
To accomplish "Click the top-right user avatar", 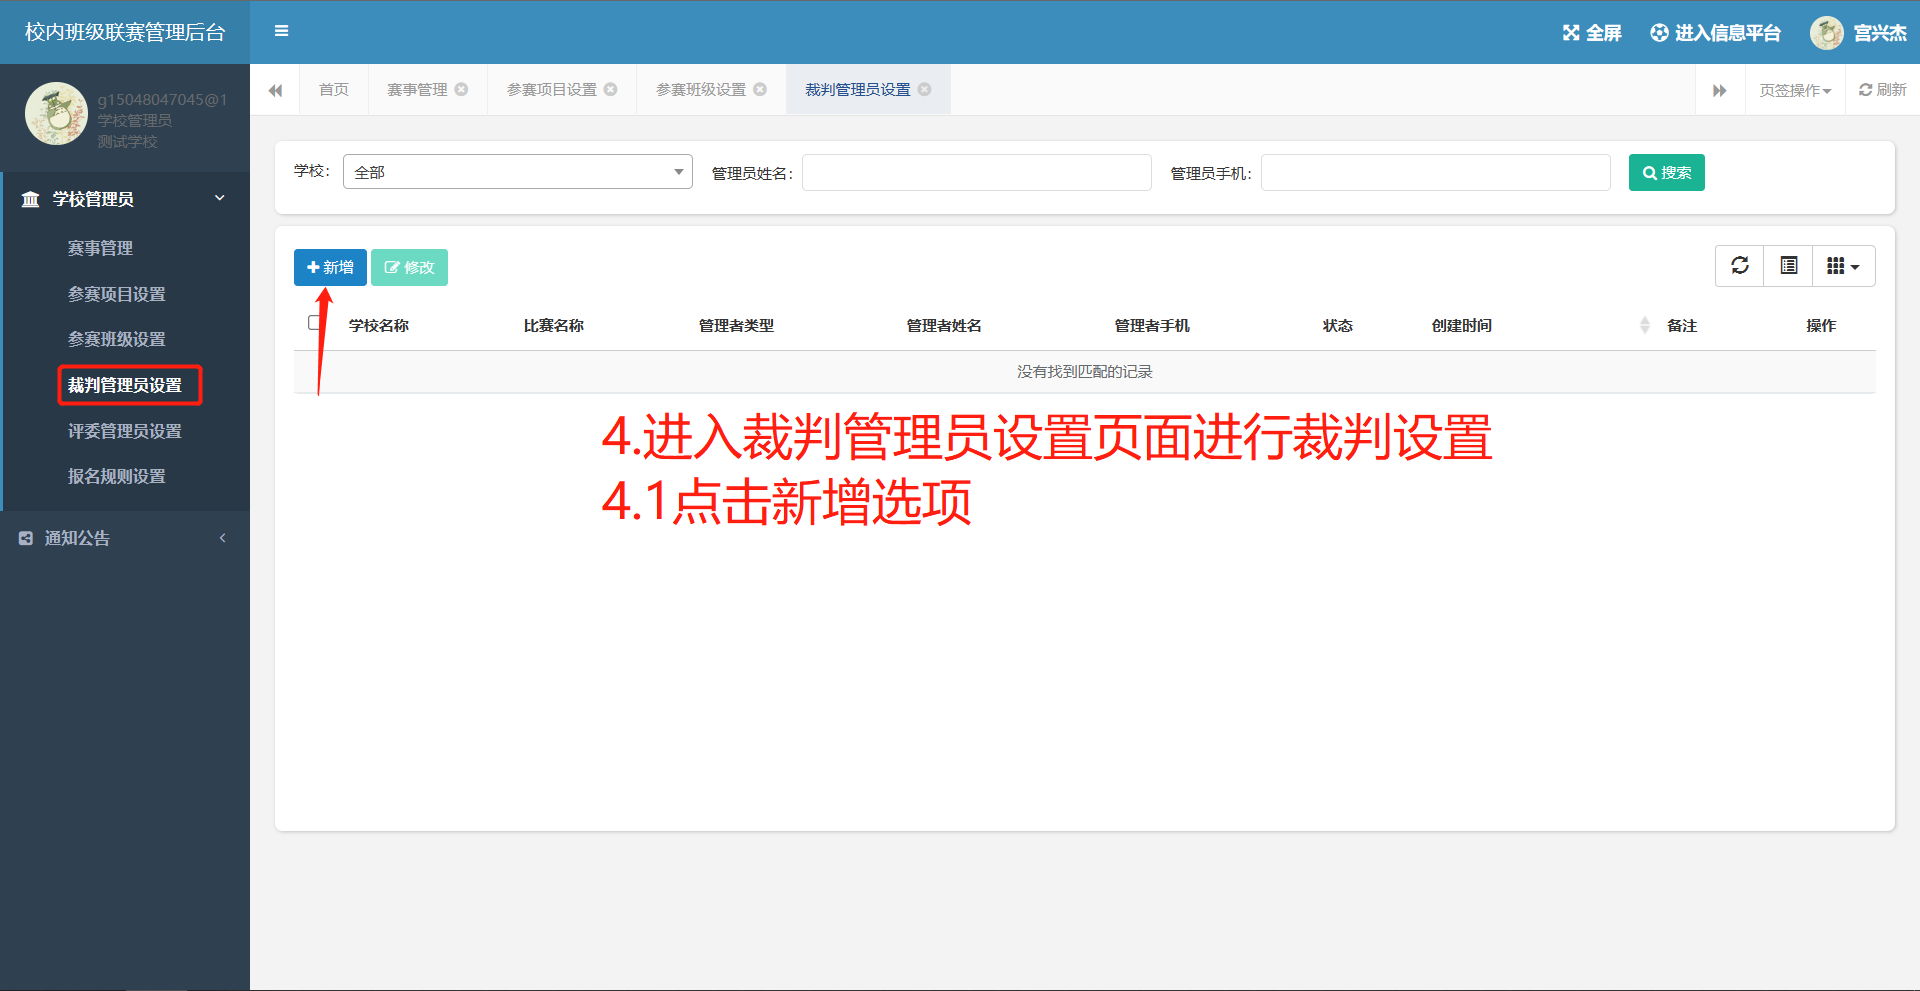I will [x=1826, y=33].
